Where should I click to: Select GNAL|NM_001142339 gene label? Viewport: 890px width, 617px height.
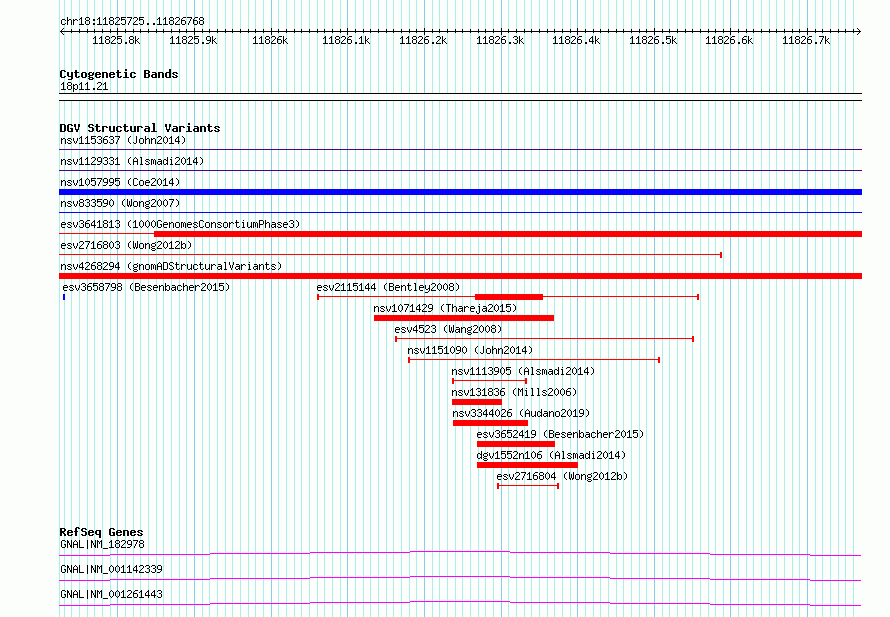[x=111, y=569]
